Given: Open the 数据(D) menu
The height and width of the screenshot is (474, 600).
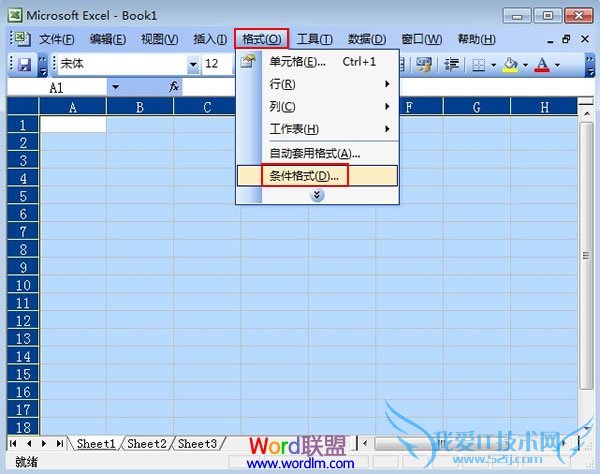Looking at the screenshot, I should tap(367, 39).
